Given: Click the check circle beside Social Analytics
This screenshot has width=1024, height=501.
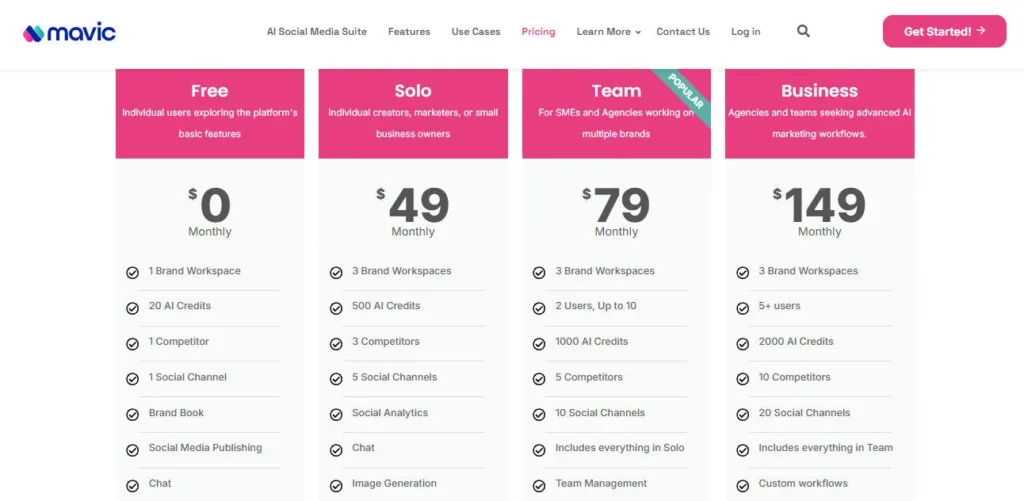Looking at the screenshot, I should click(x=336, y=414).
